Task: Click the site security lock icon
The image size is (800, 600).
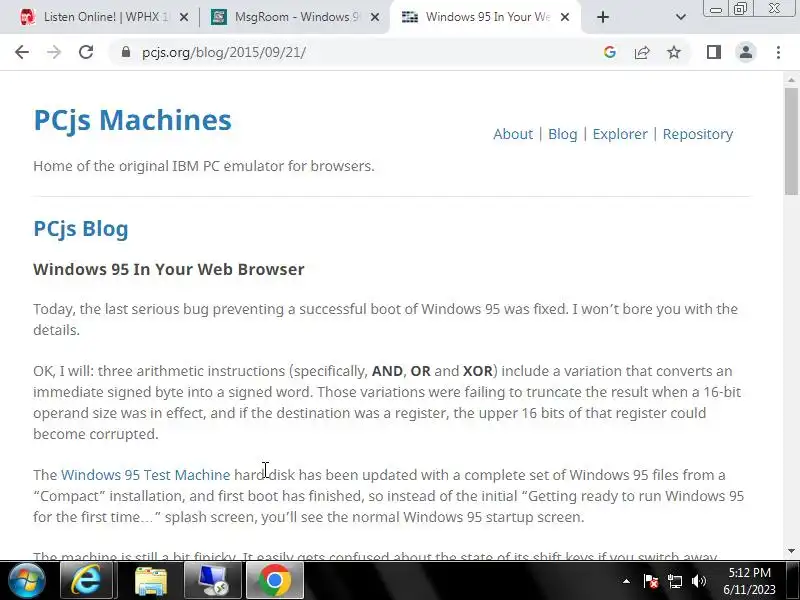Action: [x=126, y=52]
